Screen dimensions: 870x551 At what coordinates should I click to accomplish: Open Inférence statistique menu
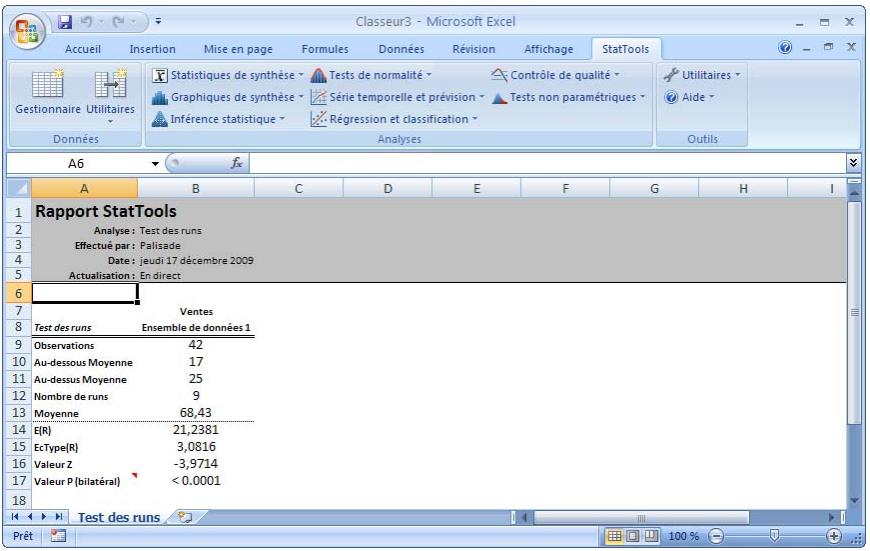[219, 119]
